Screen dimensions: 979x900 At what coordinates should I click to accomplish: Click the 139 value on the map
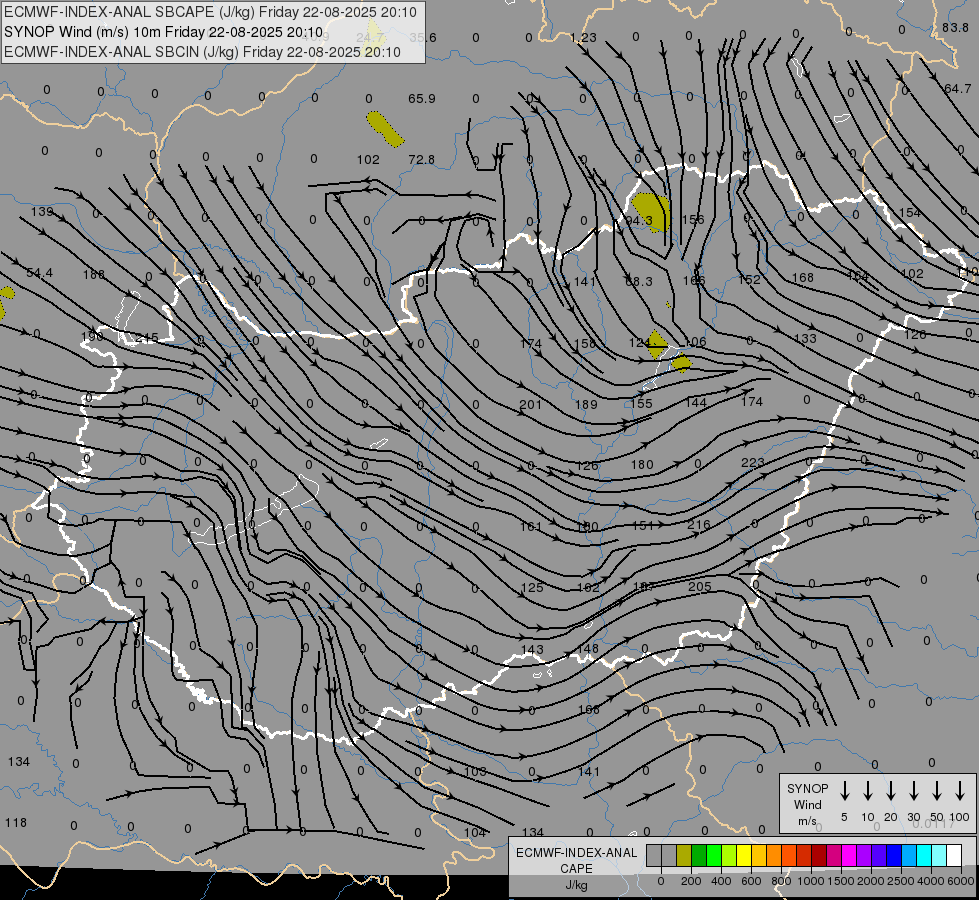tap(42, 212)
